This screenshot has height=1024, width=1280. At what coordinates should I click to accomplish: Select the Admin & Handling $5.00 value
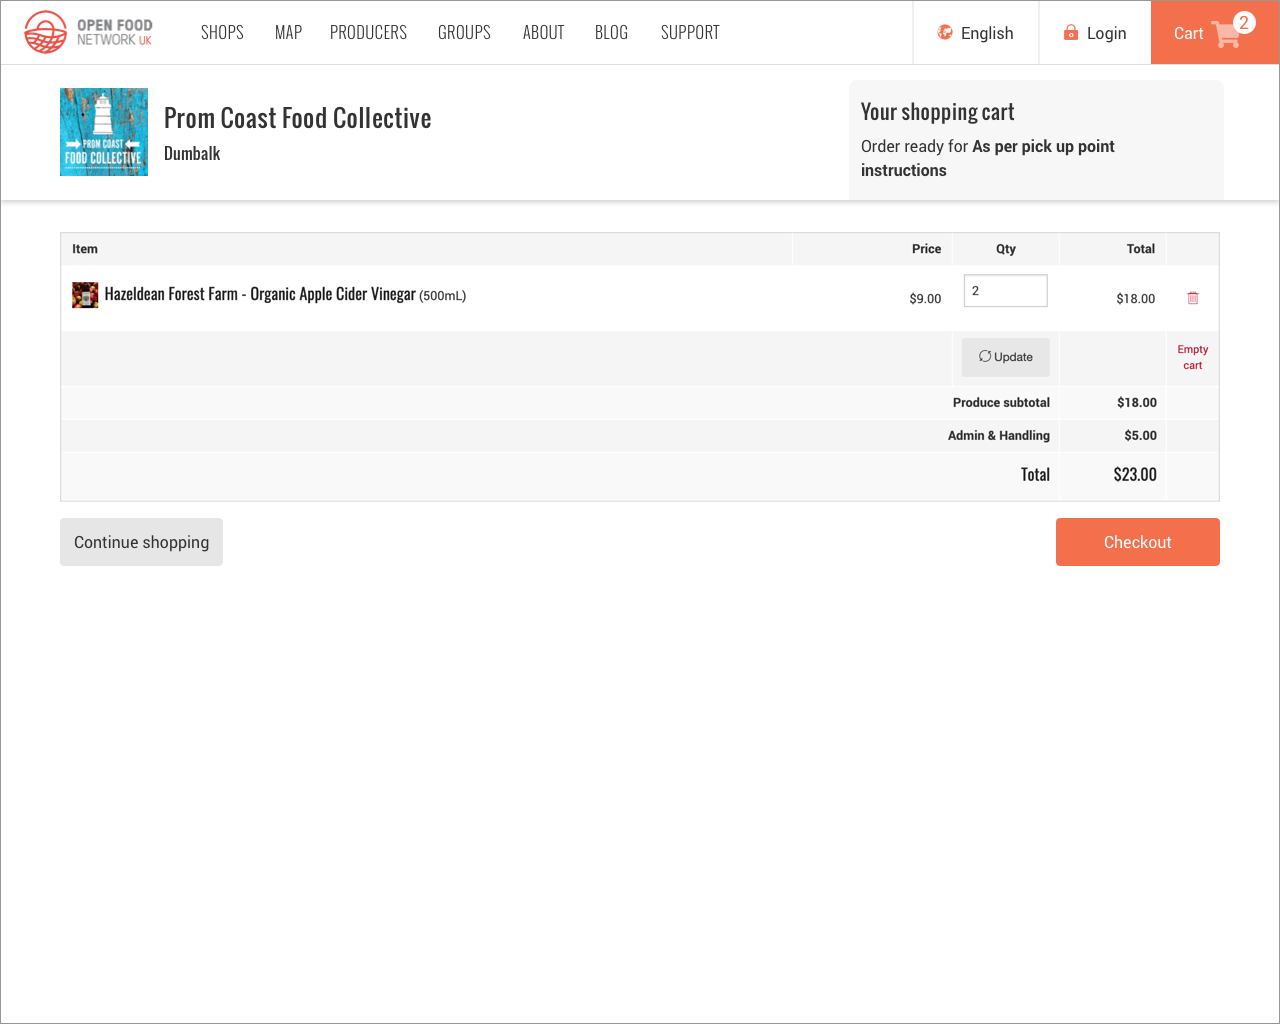click(x=1140, y=435)
